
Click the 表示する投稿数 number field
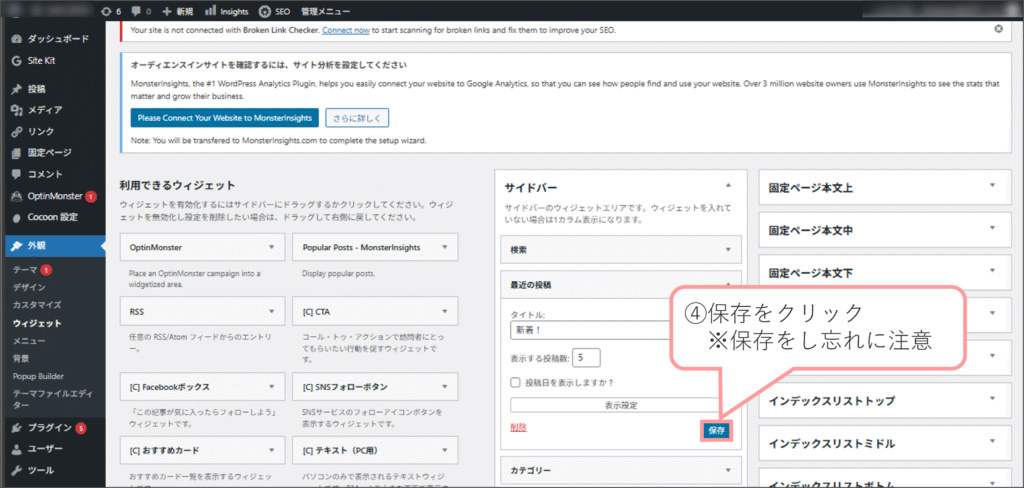(585, 357)
